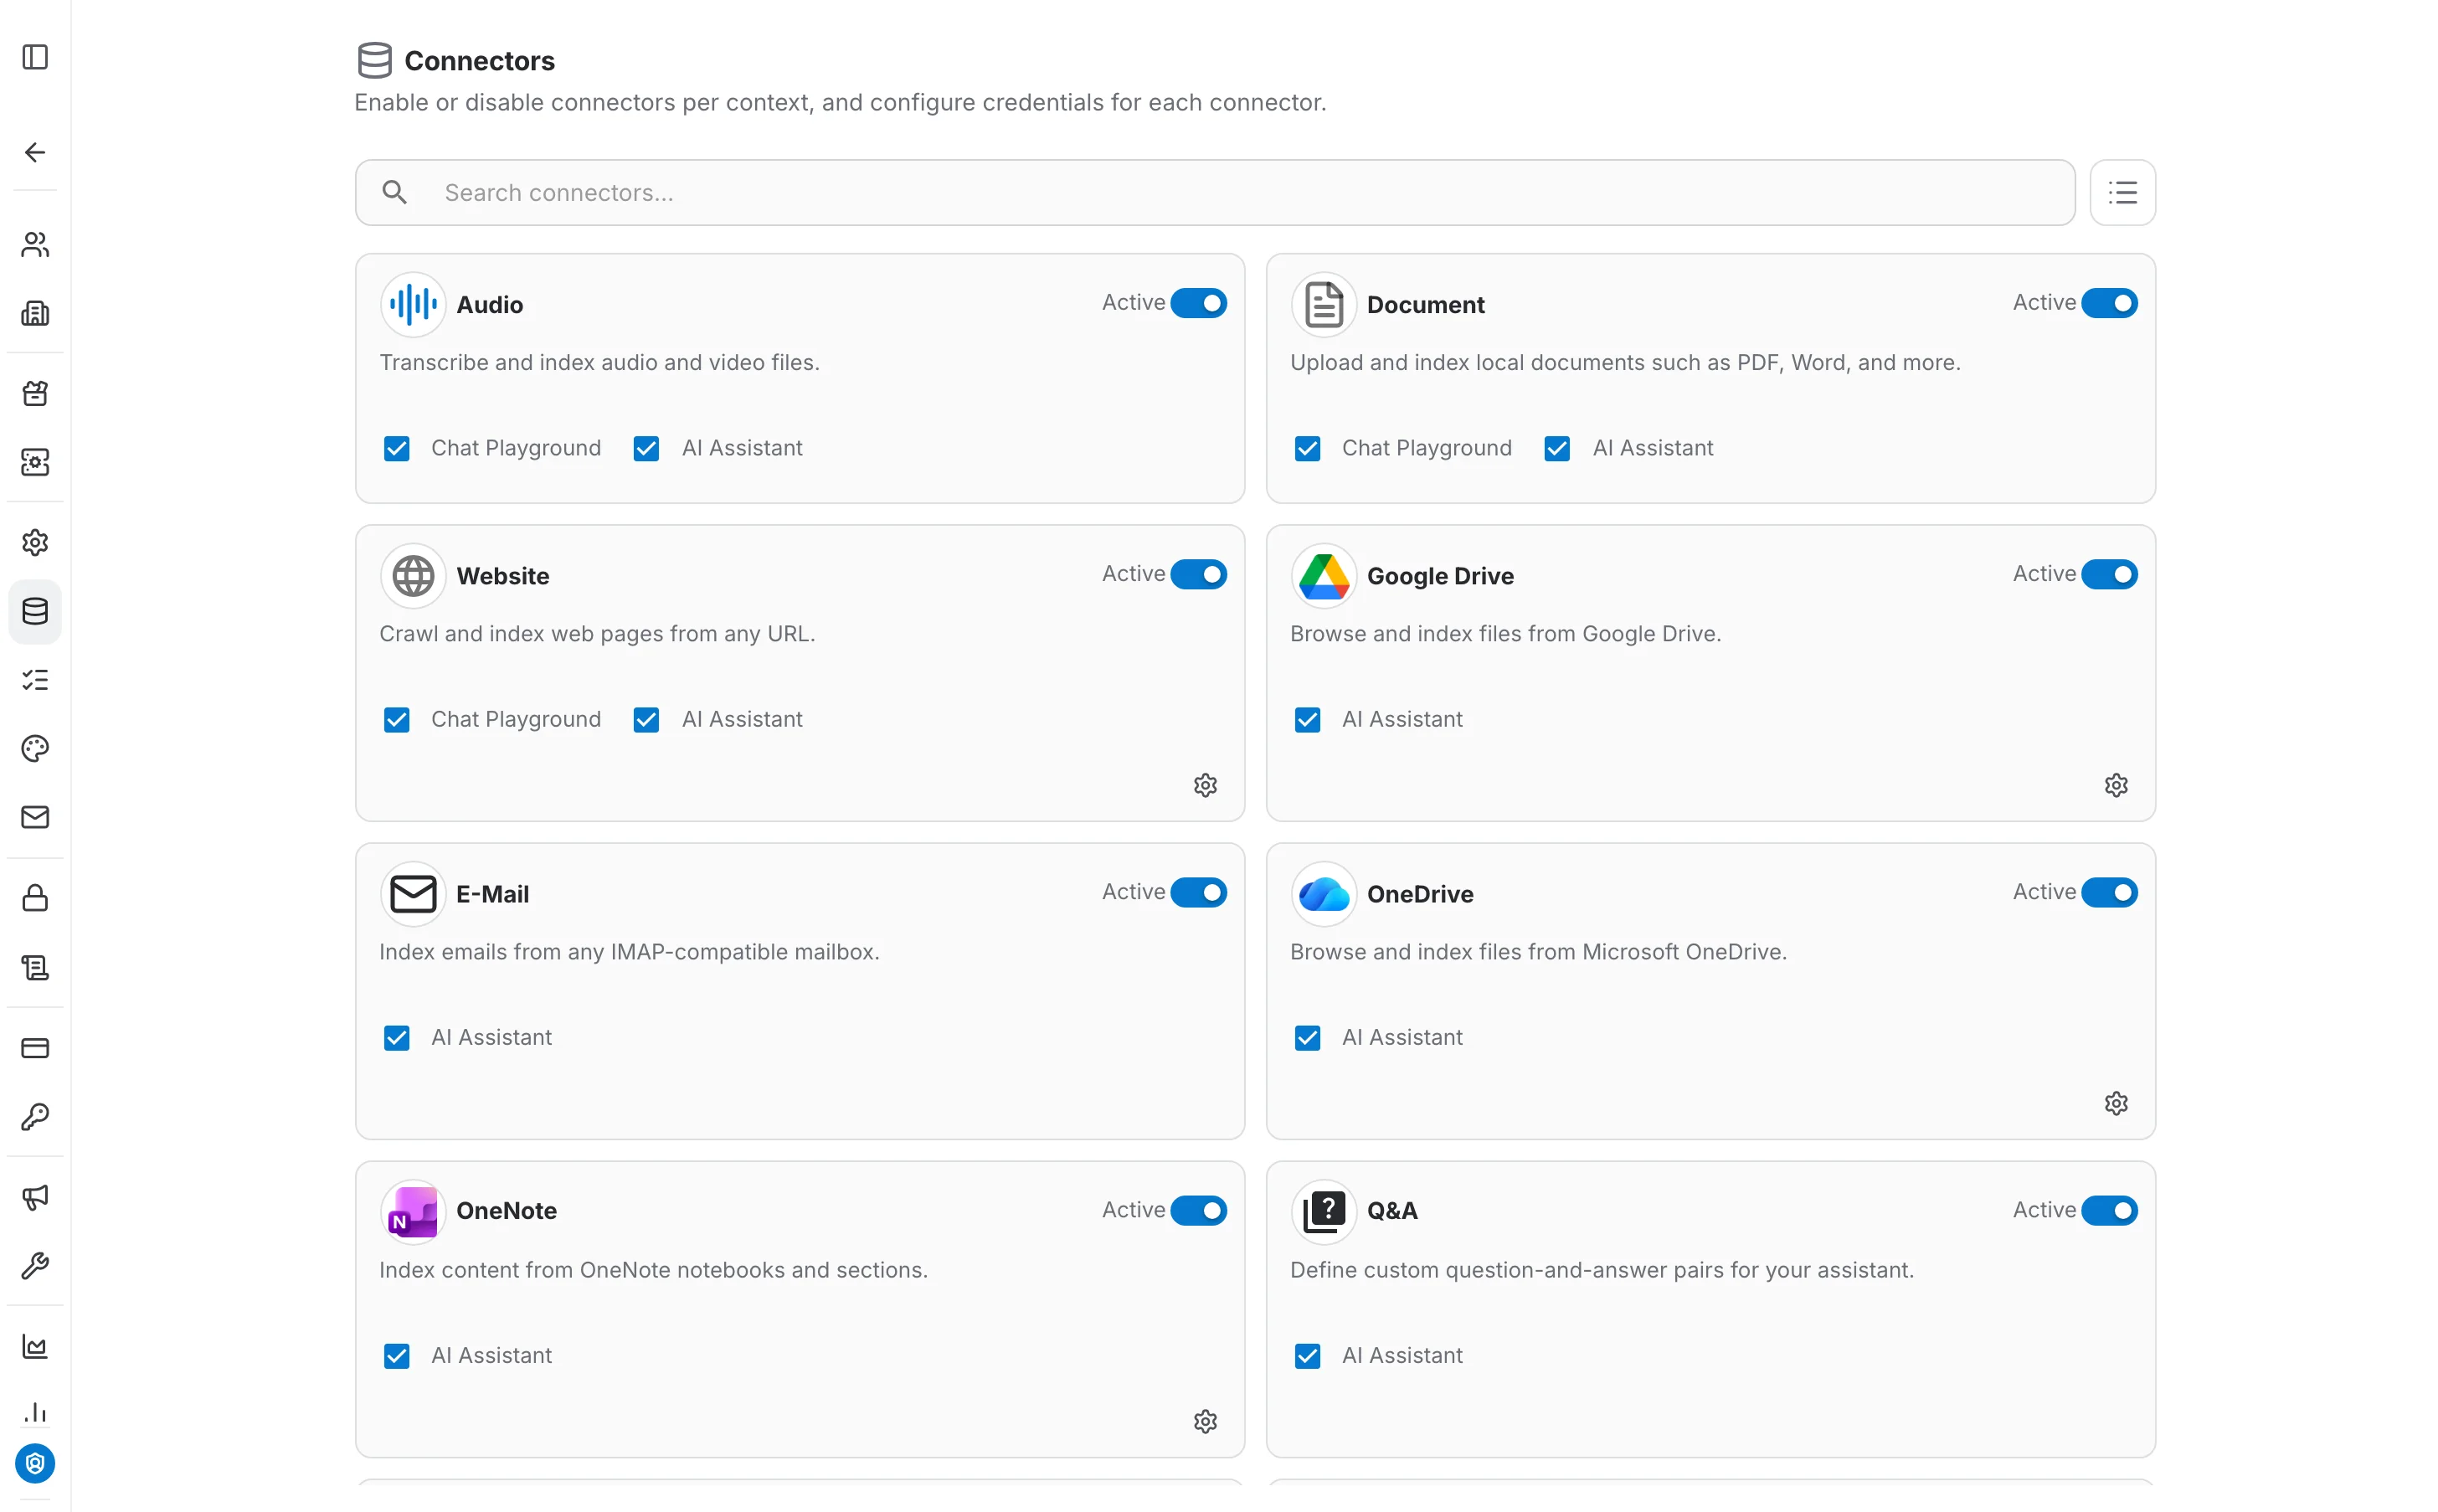Open the color palette icon in the sidebar

pos(35,749)
